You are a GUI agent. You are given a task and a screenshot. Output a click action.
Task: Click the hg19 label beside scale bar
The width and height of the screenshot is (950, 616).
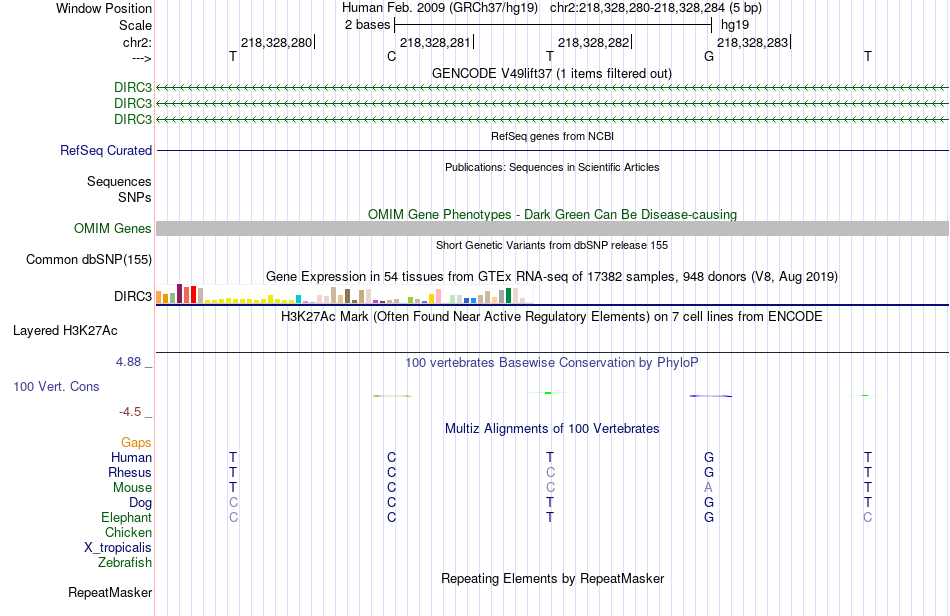point(735,25)
